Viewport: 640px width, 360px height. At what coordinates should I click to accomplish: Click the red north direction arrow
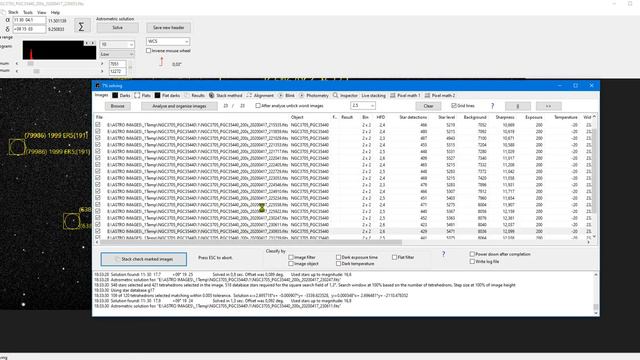pyautogui.click(x=161, y=62)
